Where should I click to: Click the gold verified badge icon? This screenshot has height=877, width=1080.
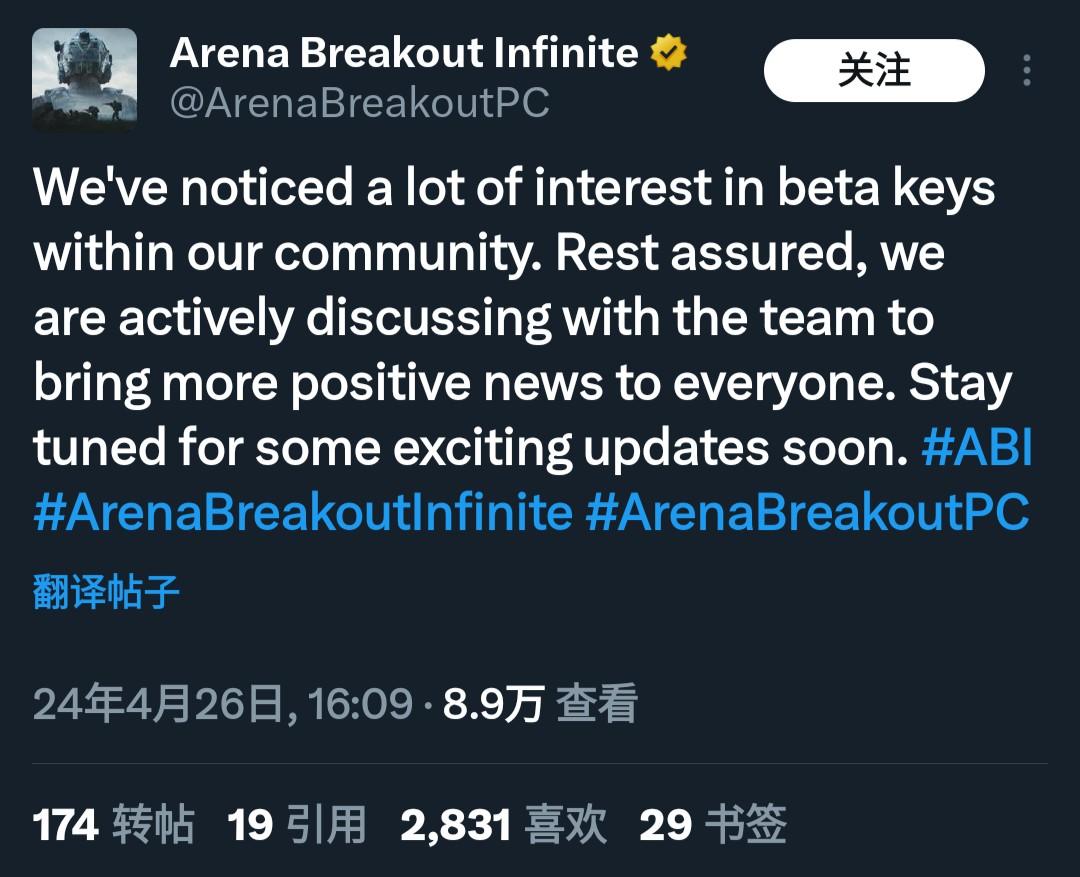coord(668,53)
